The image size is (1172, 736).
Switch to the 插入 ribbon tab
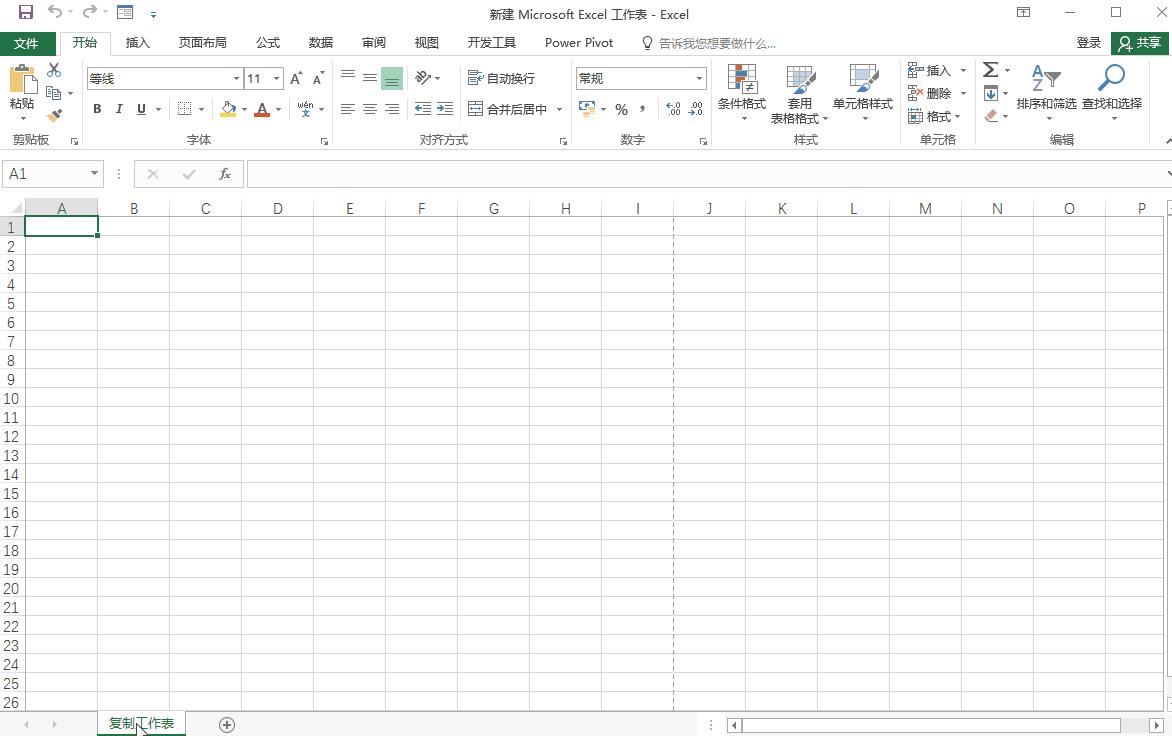click(x=138, y=43)
